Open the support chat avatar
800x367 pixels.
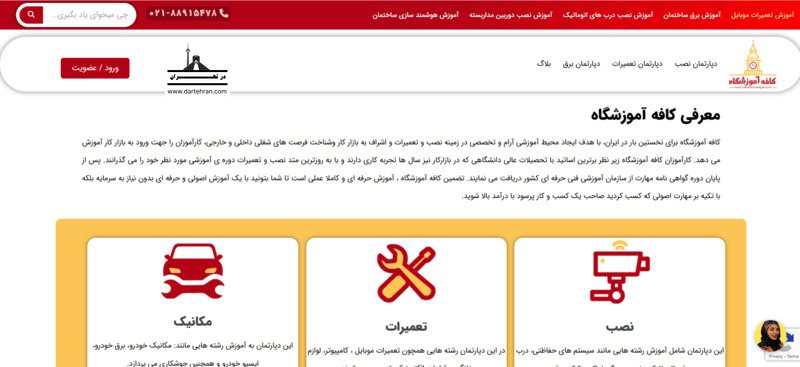coord(770,335)
